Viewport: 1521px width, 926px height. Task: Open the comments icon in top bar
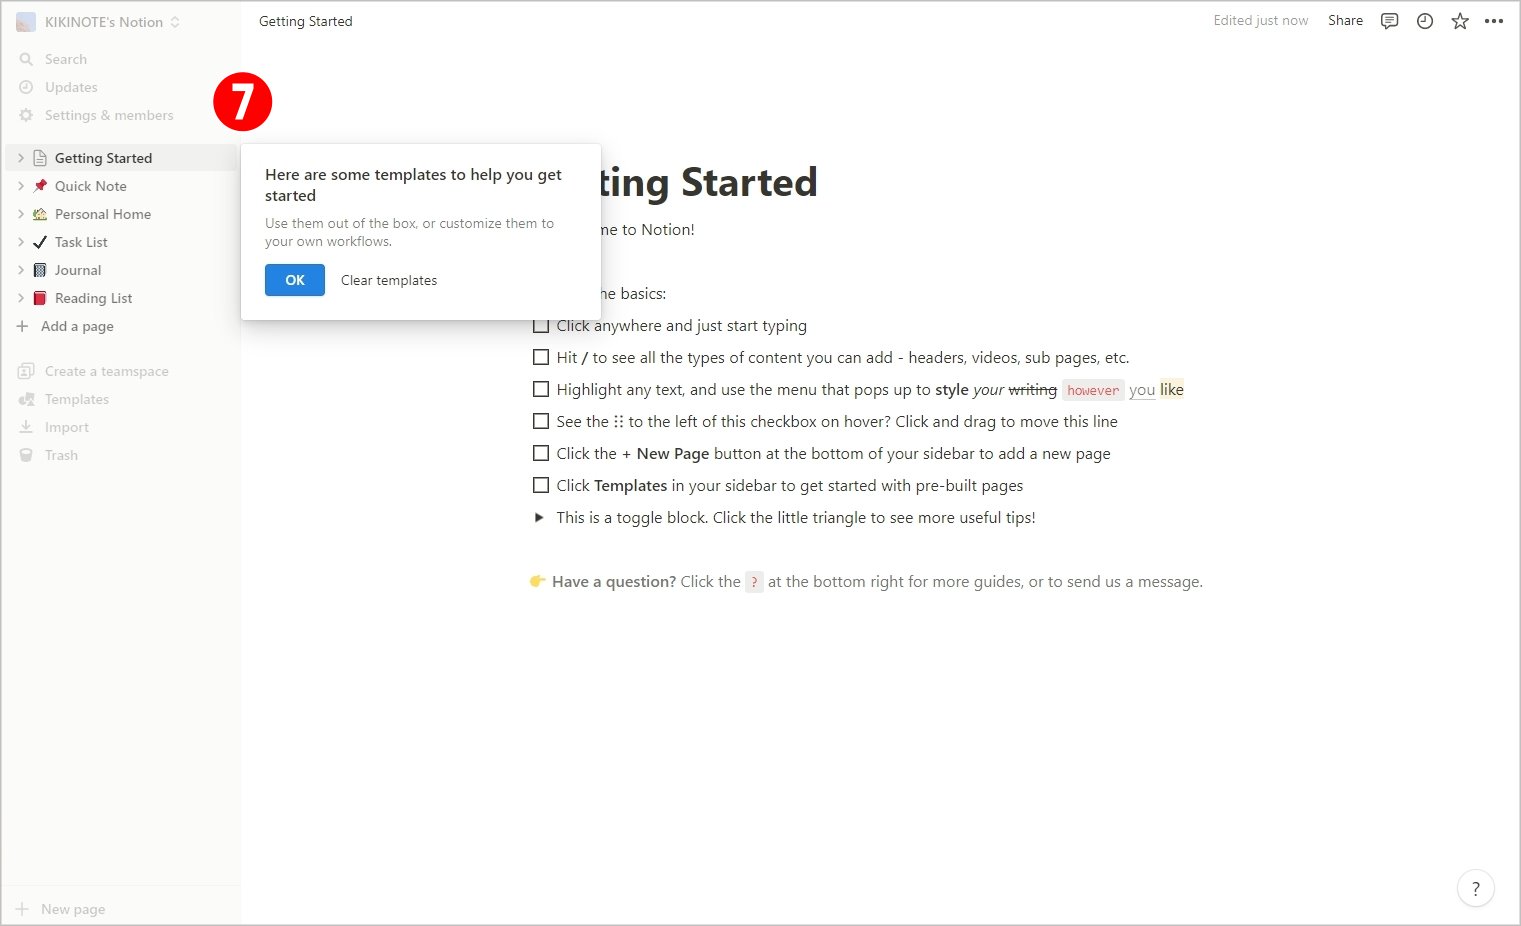(1389, 21)
